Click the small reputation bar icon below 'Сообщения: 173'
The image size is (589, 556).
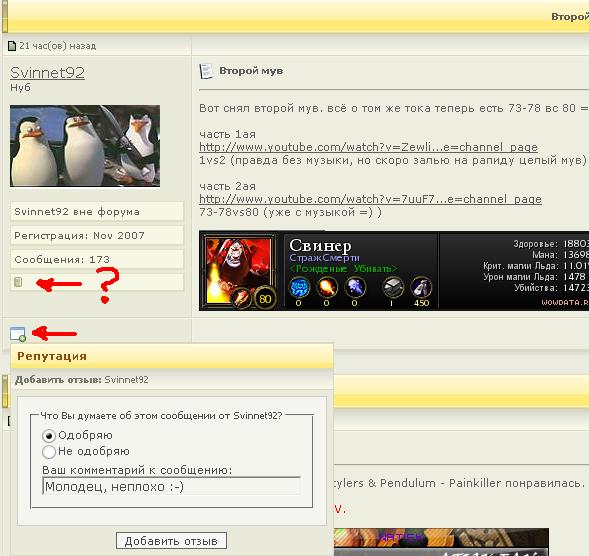pyautogui.click(x=18, y=282)
